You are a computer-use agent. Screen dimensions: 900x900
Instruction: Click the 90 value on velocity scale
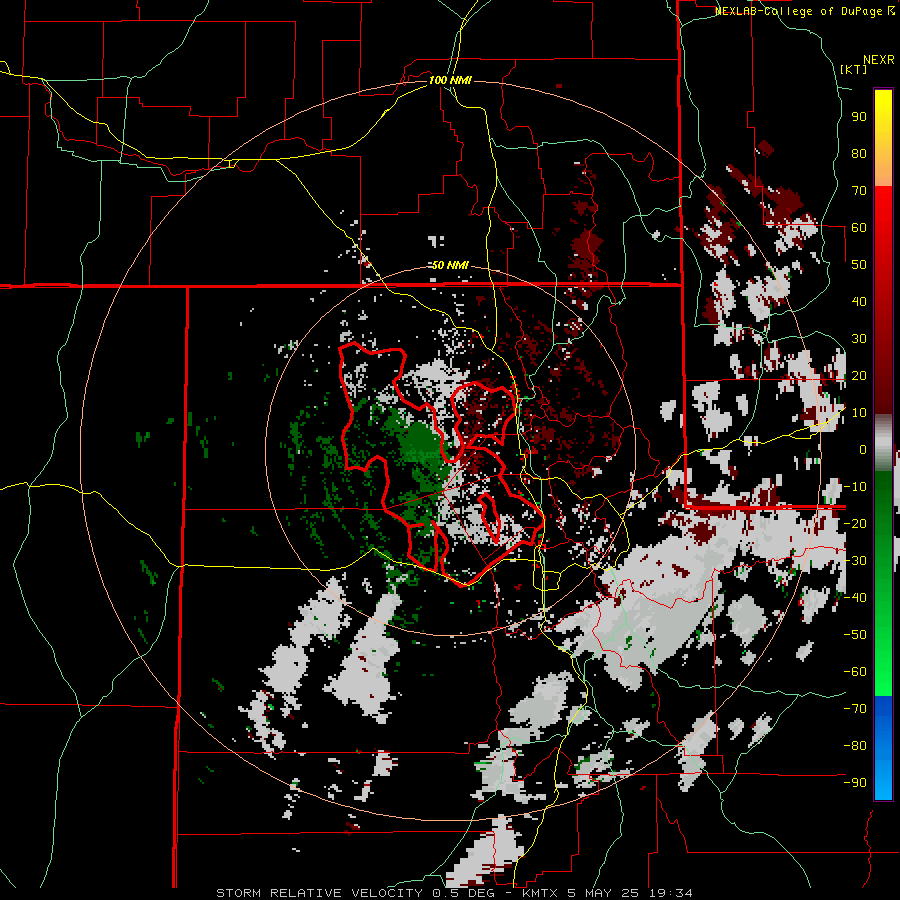pos(859,117)
